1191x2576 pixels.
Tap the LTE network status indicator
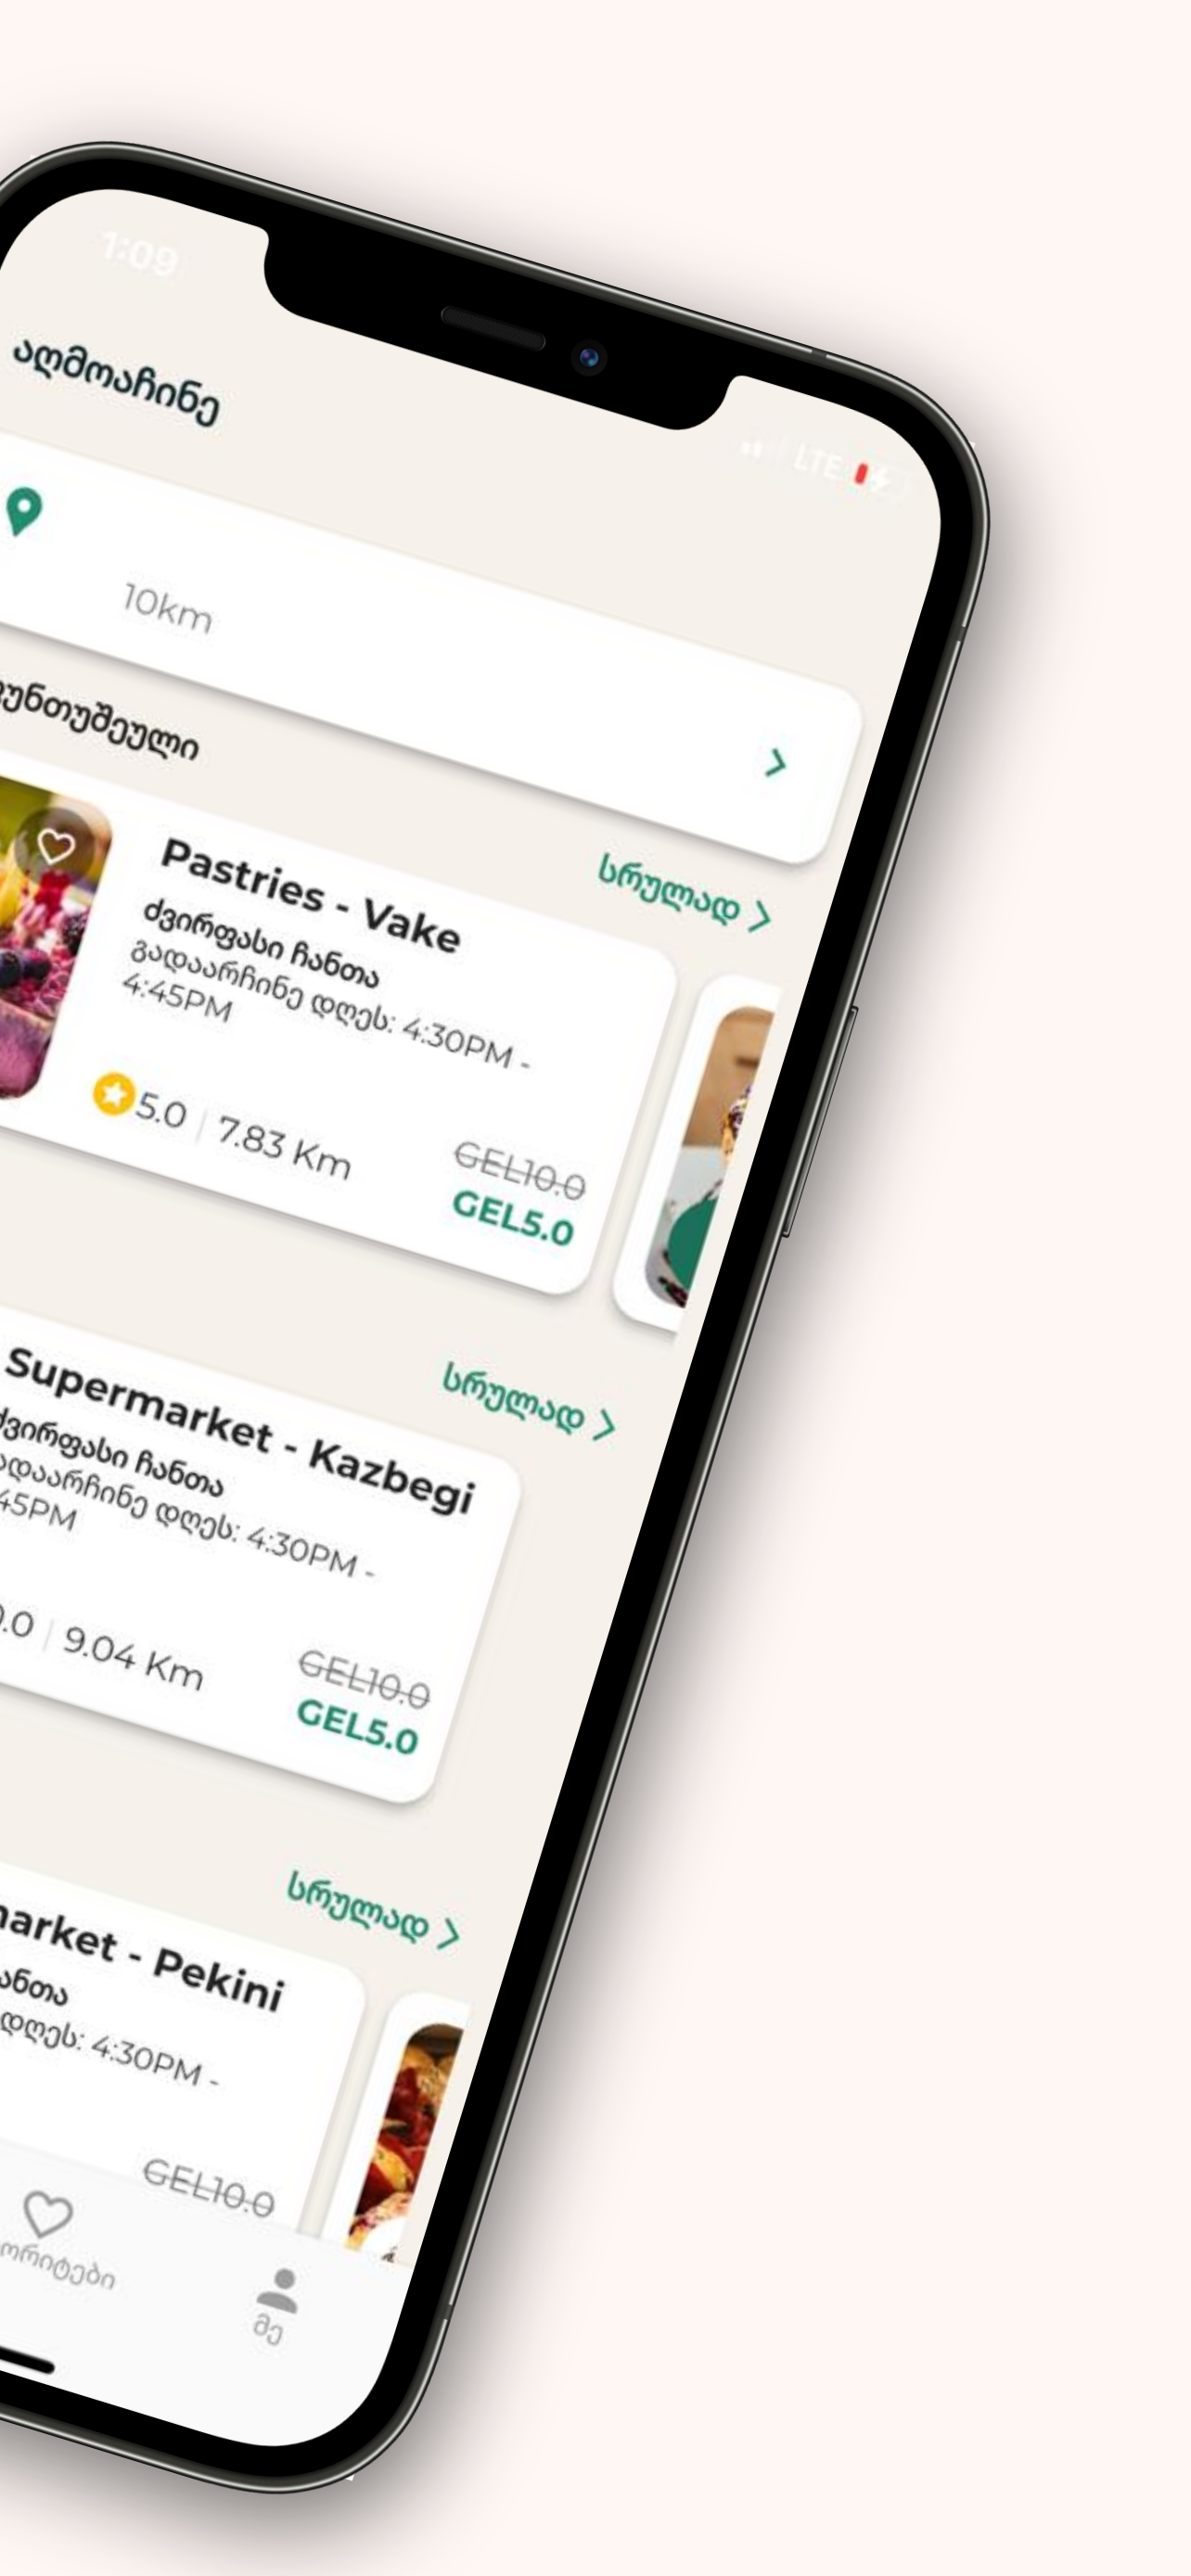click(x=817, y=463)
